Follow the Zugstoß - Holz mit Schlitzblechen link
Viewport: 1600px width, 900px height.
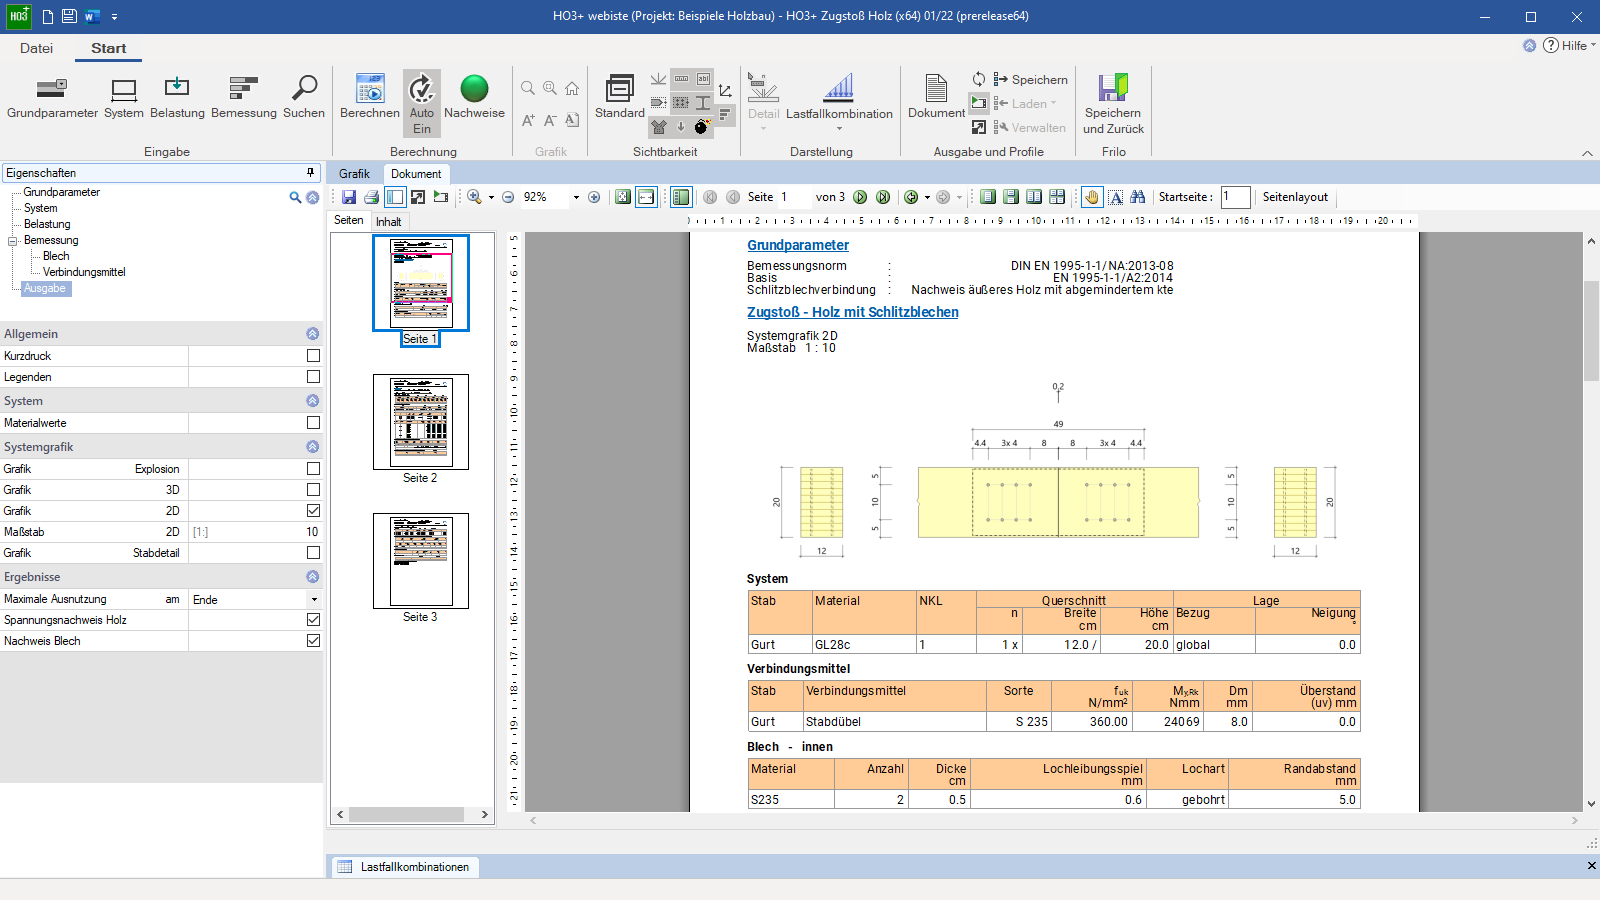pos(853,312)
